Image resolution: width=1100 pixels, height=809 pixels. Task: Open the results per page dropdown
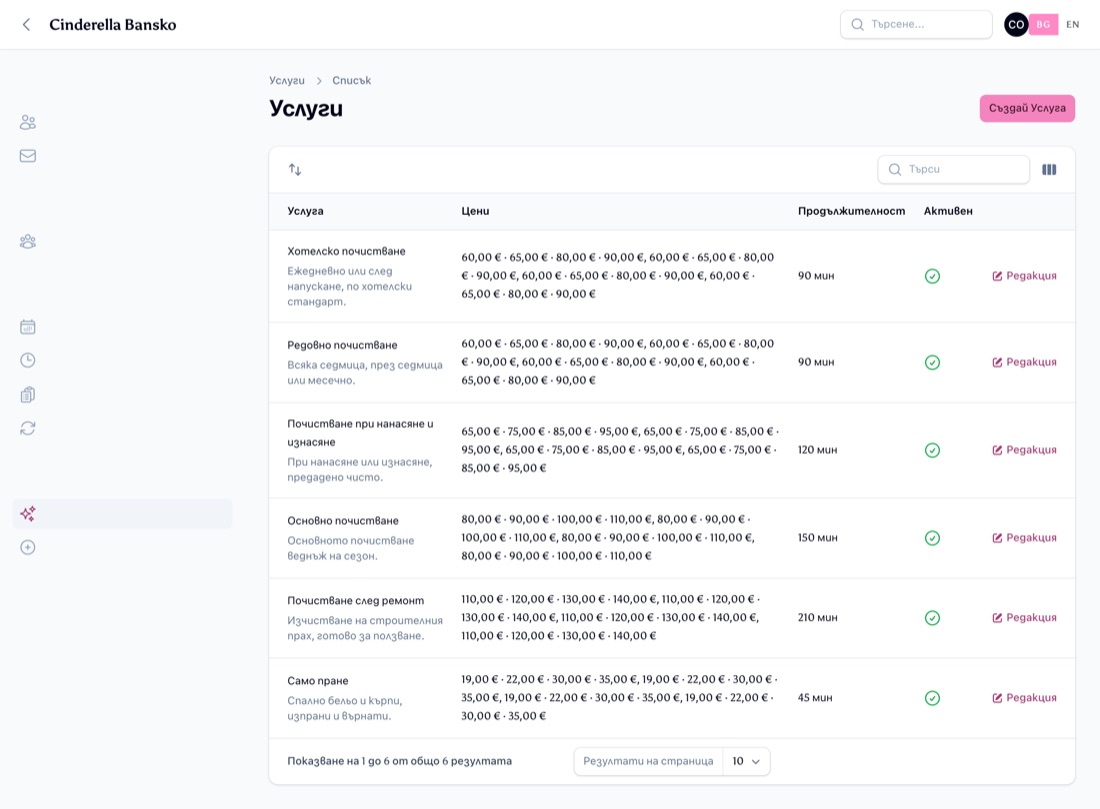[x=746, y=761]
